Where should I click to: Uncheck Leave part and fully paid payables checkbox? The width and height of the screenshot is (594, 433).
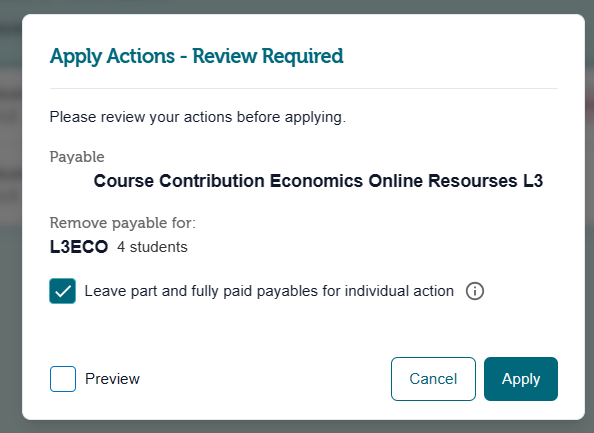pos(63,291)
